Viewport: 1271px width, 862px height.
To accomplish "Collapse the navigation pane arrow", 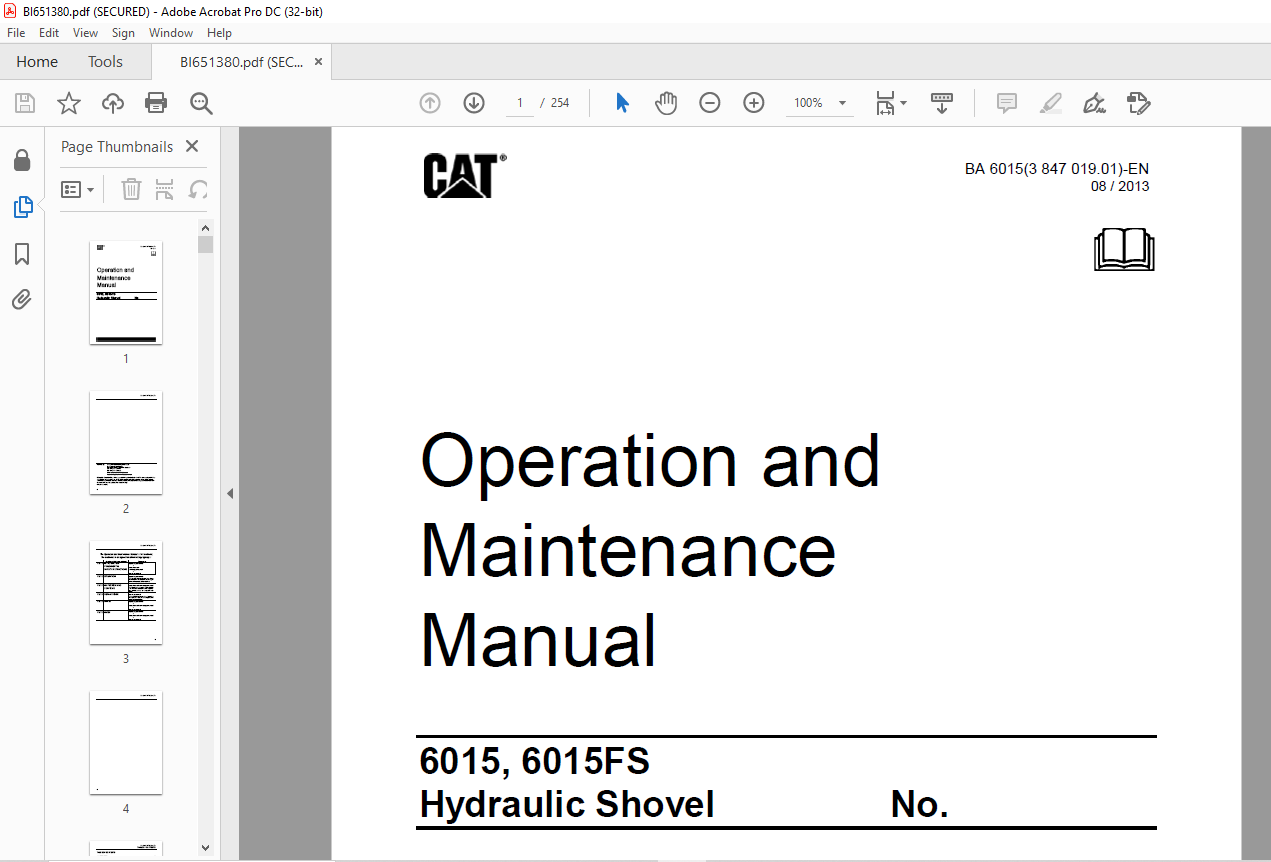I will [x=230, y=493].
